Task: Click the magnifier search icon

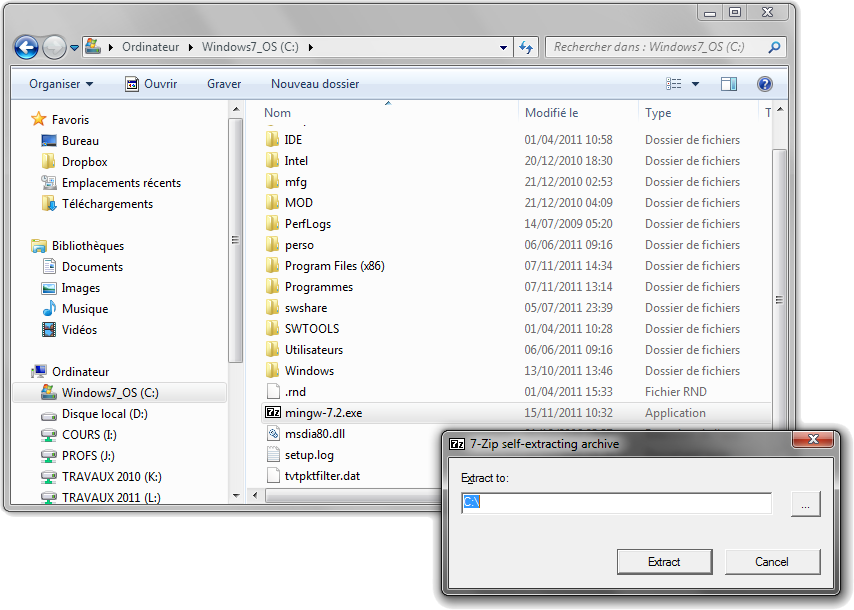Action: (x=774, y=47)
